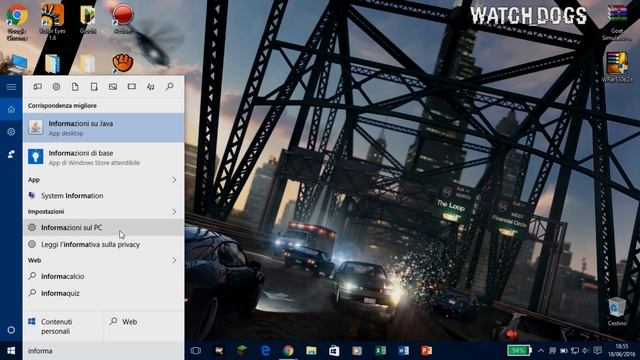The width and height of the screenshot is (640, 360).
Task: Open Google Chrome from the taskbar
Action: coord(288,351)
